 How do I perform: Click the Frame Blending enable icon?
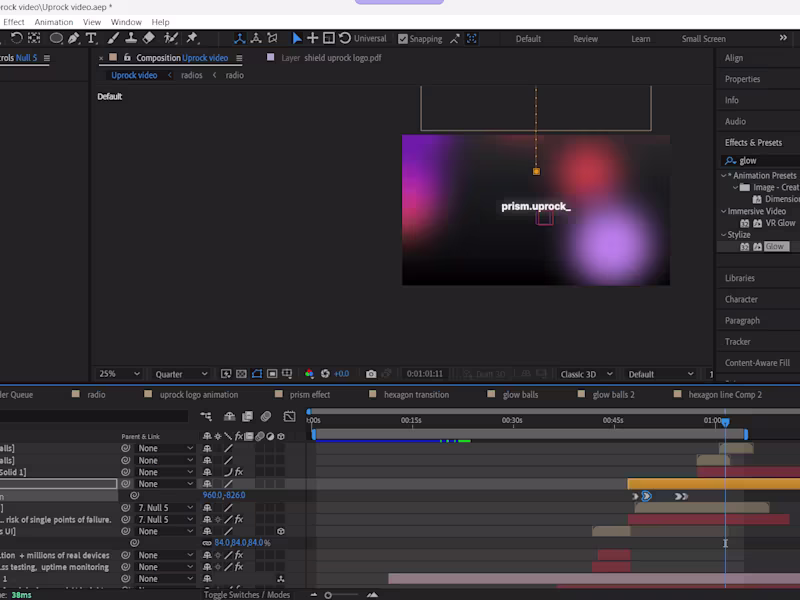(x=247, y=416)
